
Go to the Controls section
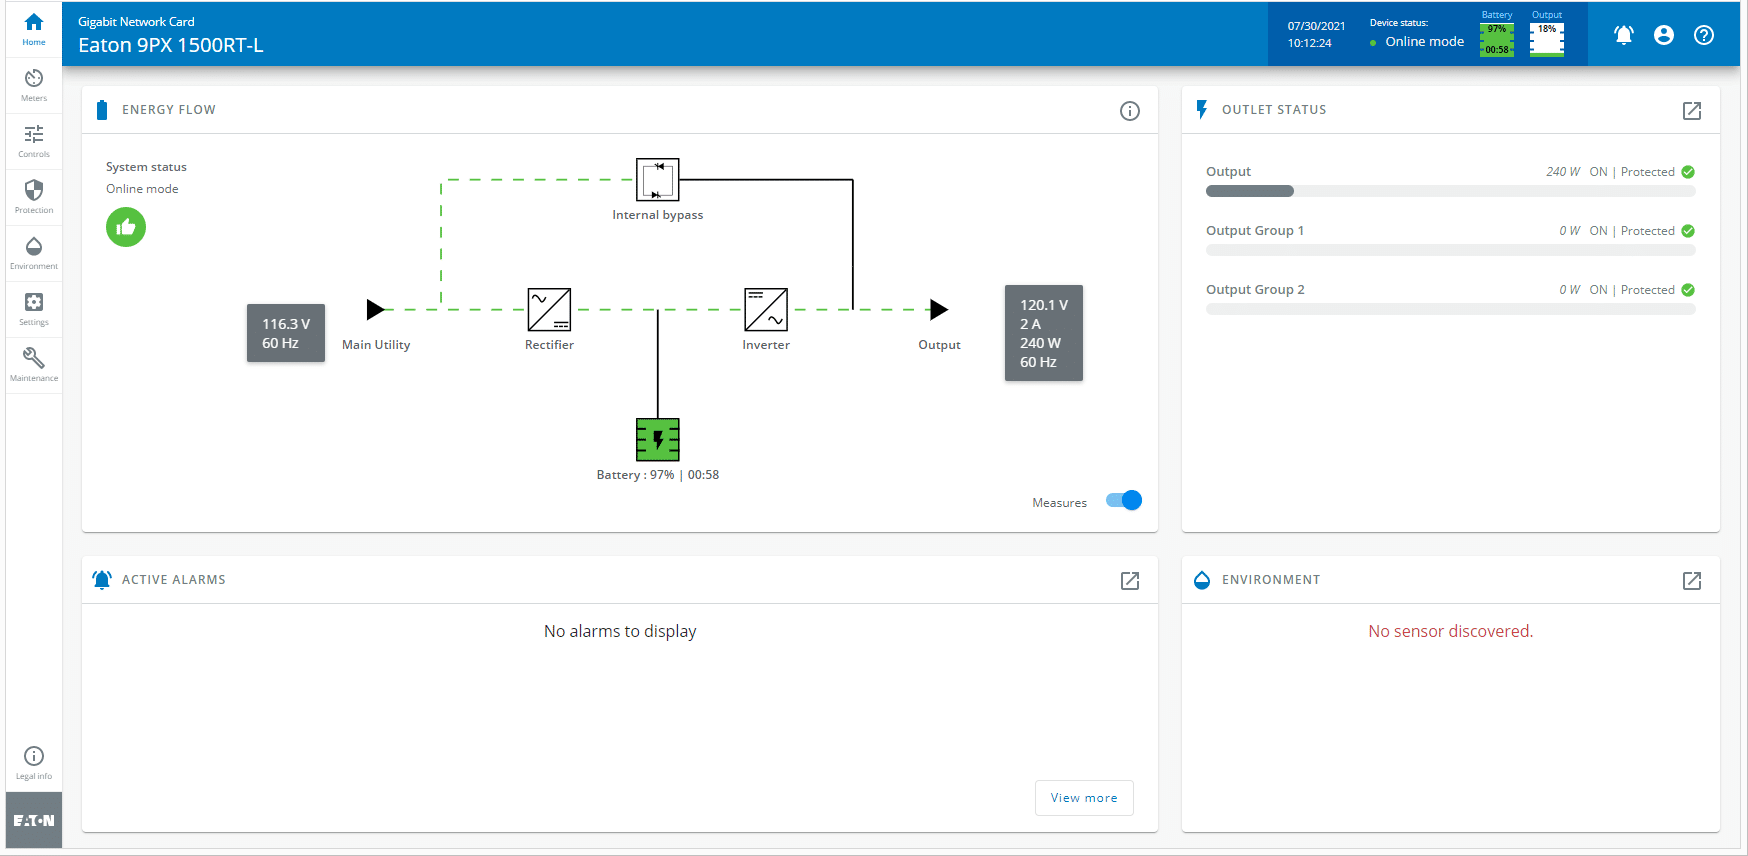pyautogui.click(x=34, y=141)
